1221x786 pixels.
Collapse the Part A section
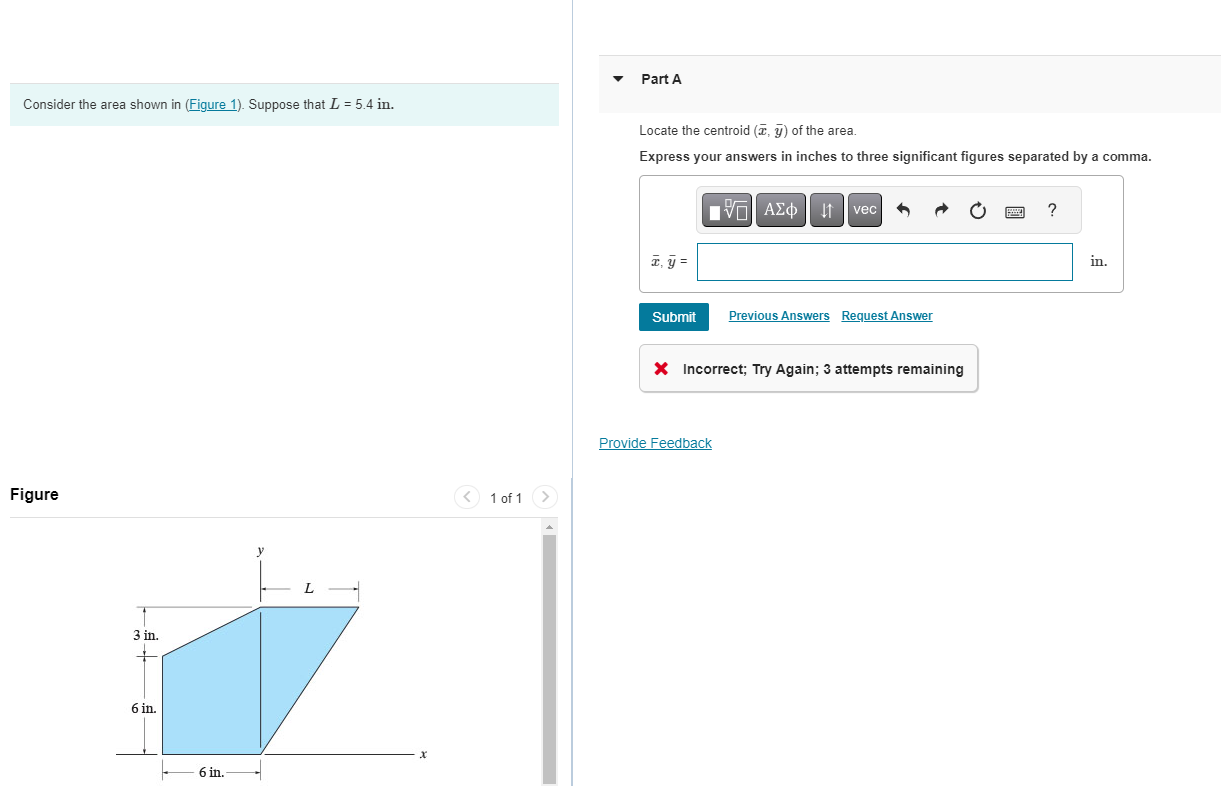click(617, 78)
